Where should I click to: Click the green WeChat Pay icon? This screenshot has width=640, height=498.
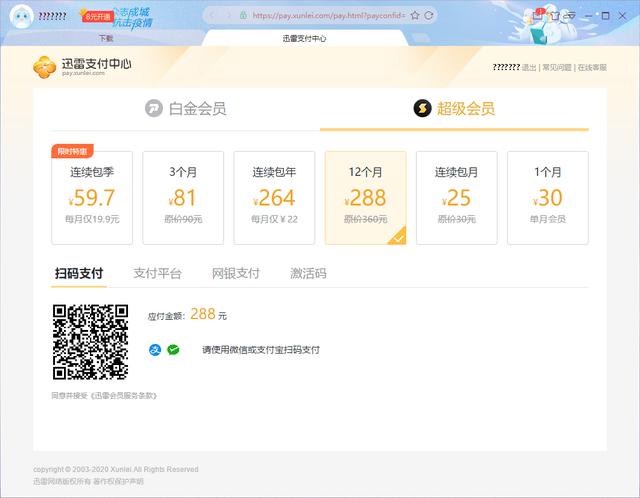(173, 350)
